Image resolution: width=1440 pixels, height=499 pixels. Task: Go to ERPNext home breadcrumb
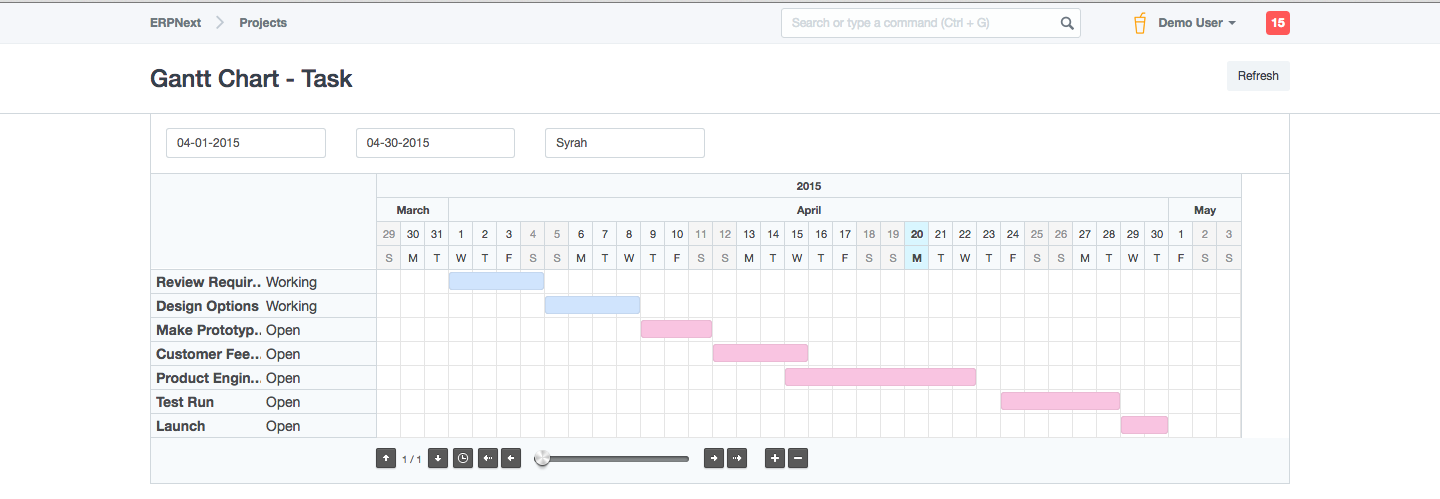click(x=175, y=23)
